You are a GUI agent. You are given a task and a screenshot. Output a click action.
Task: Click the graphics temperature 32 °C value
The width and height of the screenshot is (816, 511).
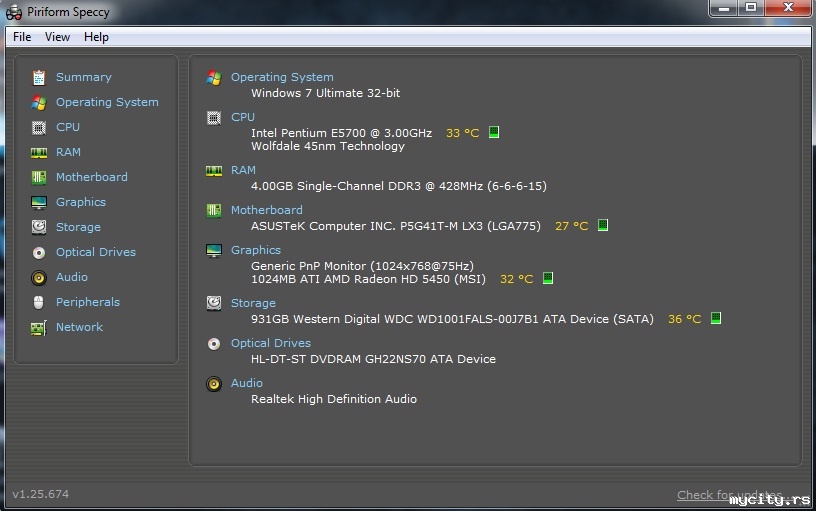click(516, 279)
